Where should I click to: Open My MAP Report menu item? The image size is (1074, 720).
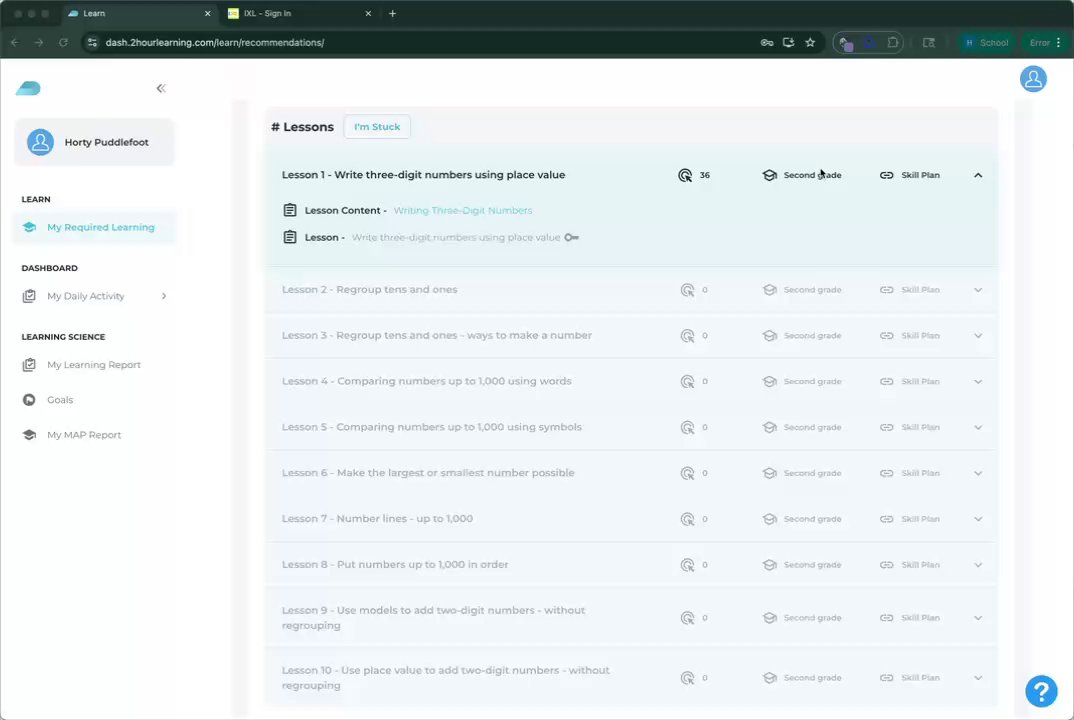84,435
